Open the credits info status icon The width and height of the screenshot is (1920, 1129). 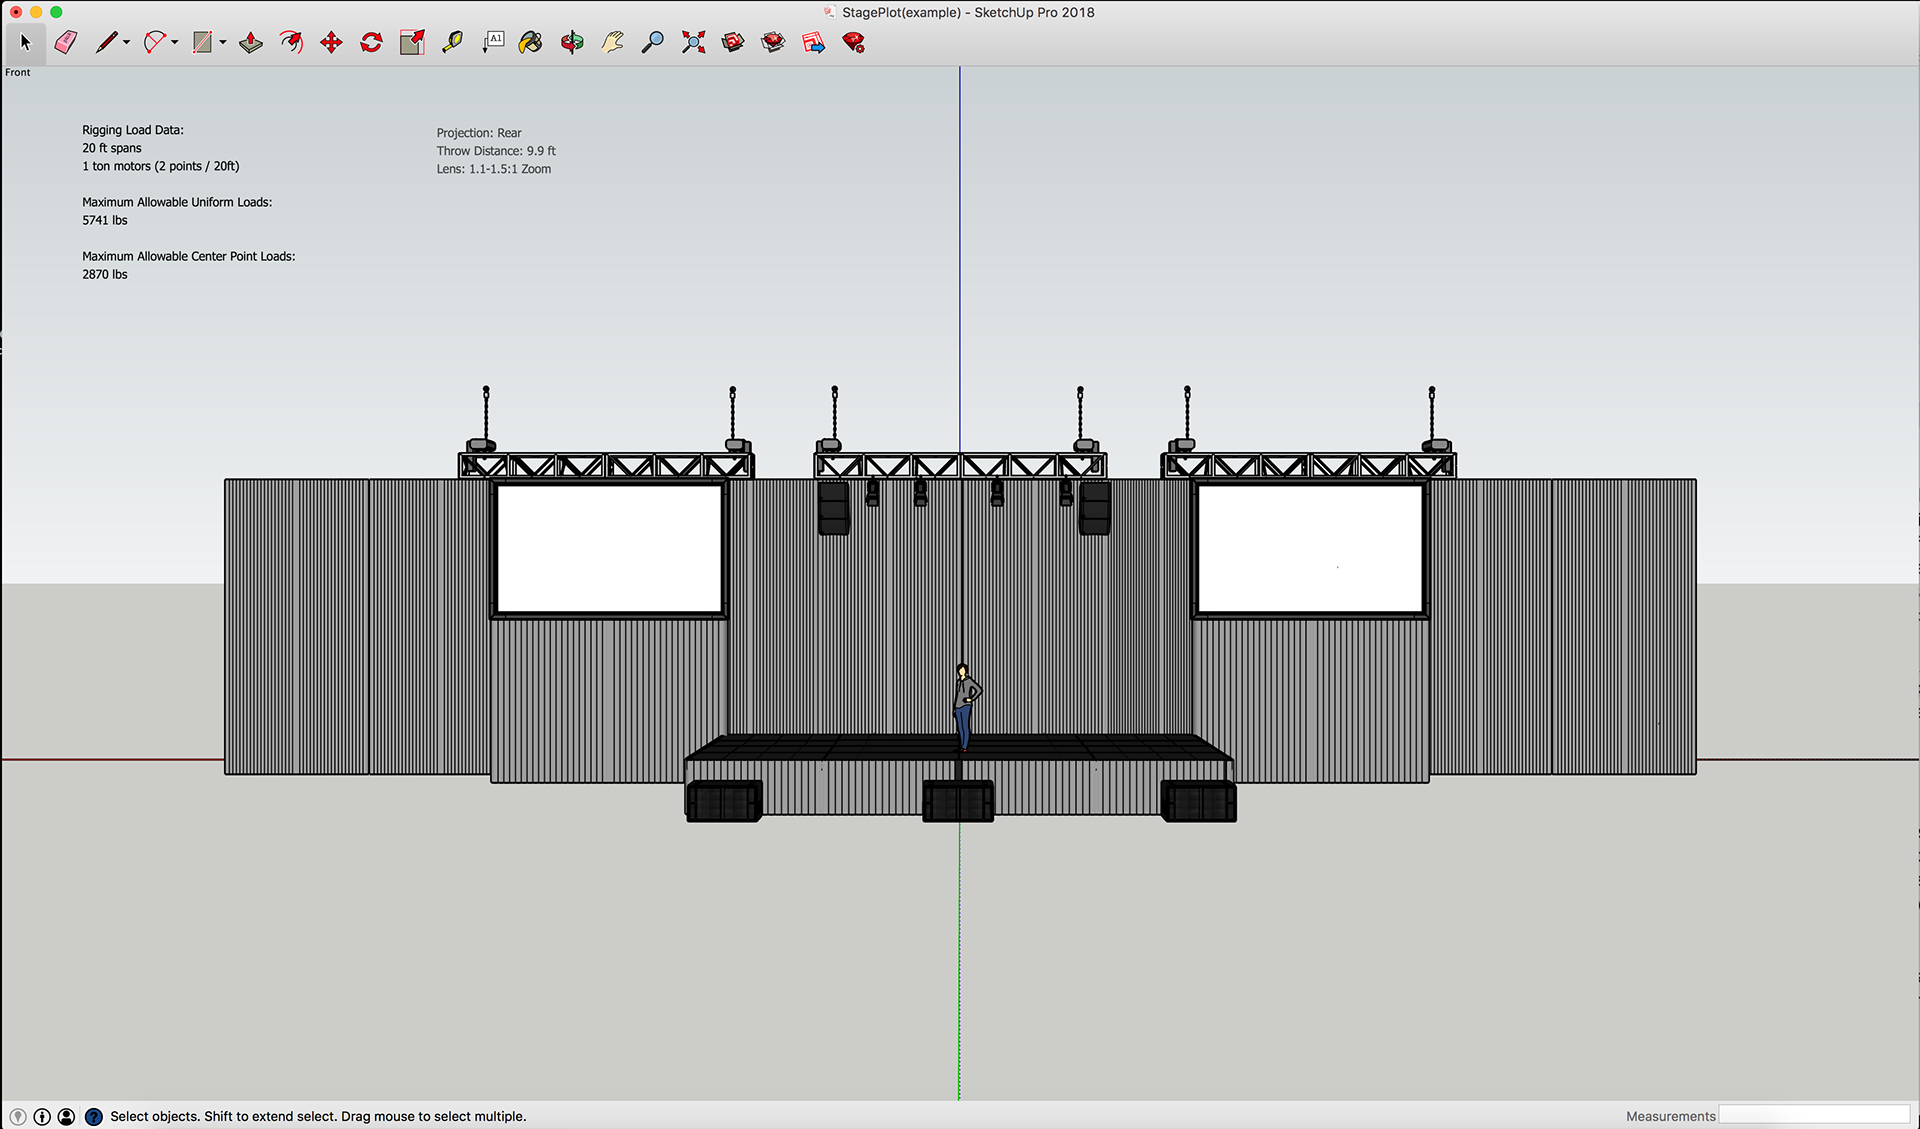[x=42, y=1116]
